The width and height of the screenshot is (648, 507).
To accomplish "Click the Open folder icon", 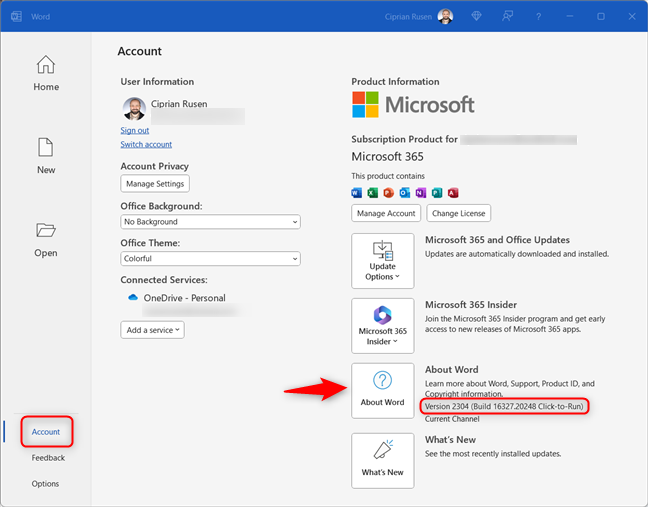I will pos(45,230).
